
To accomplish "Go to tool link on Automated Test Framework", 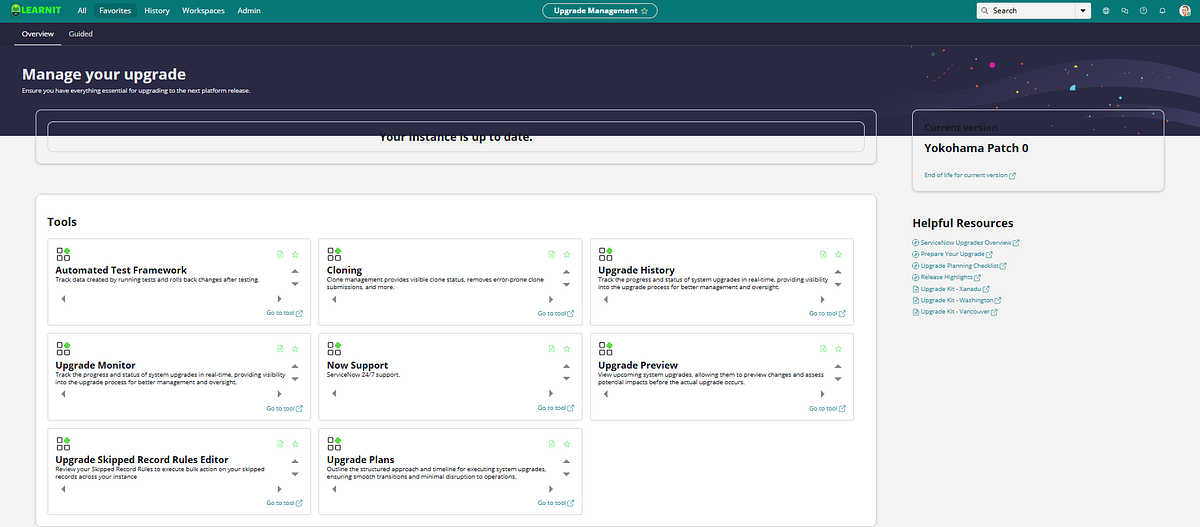I will 284,313.
